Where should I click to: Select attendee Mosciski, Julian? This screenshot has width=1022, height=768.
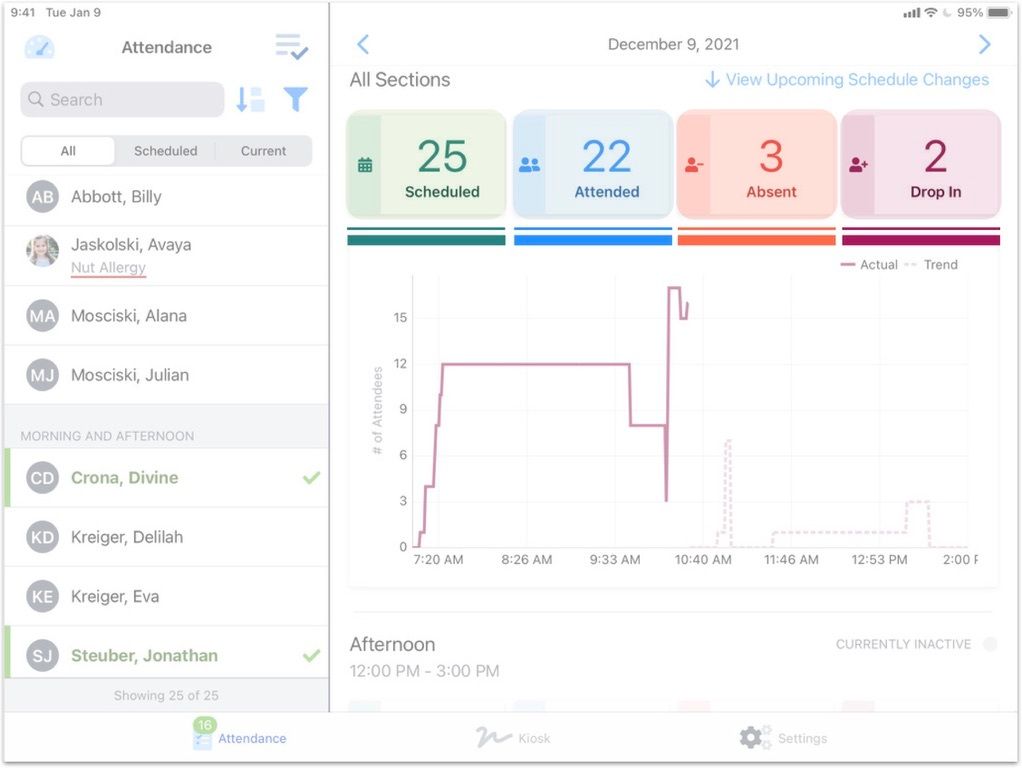click(x=166, y=375)
